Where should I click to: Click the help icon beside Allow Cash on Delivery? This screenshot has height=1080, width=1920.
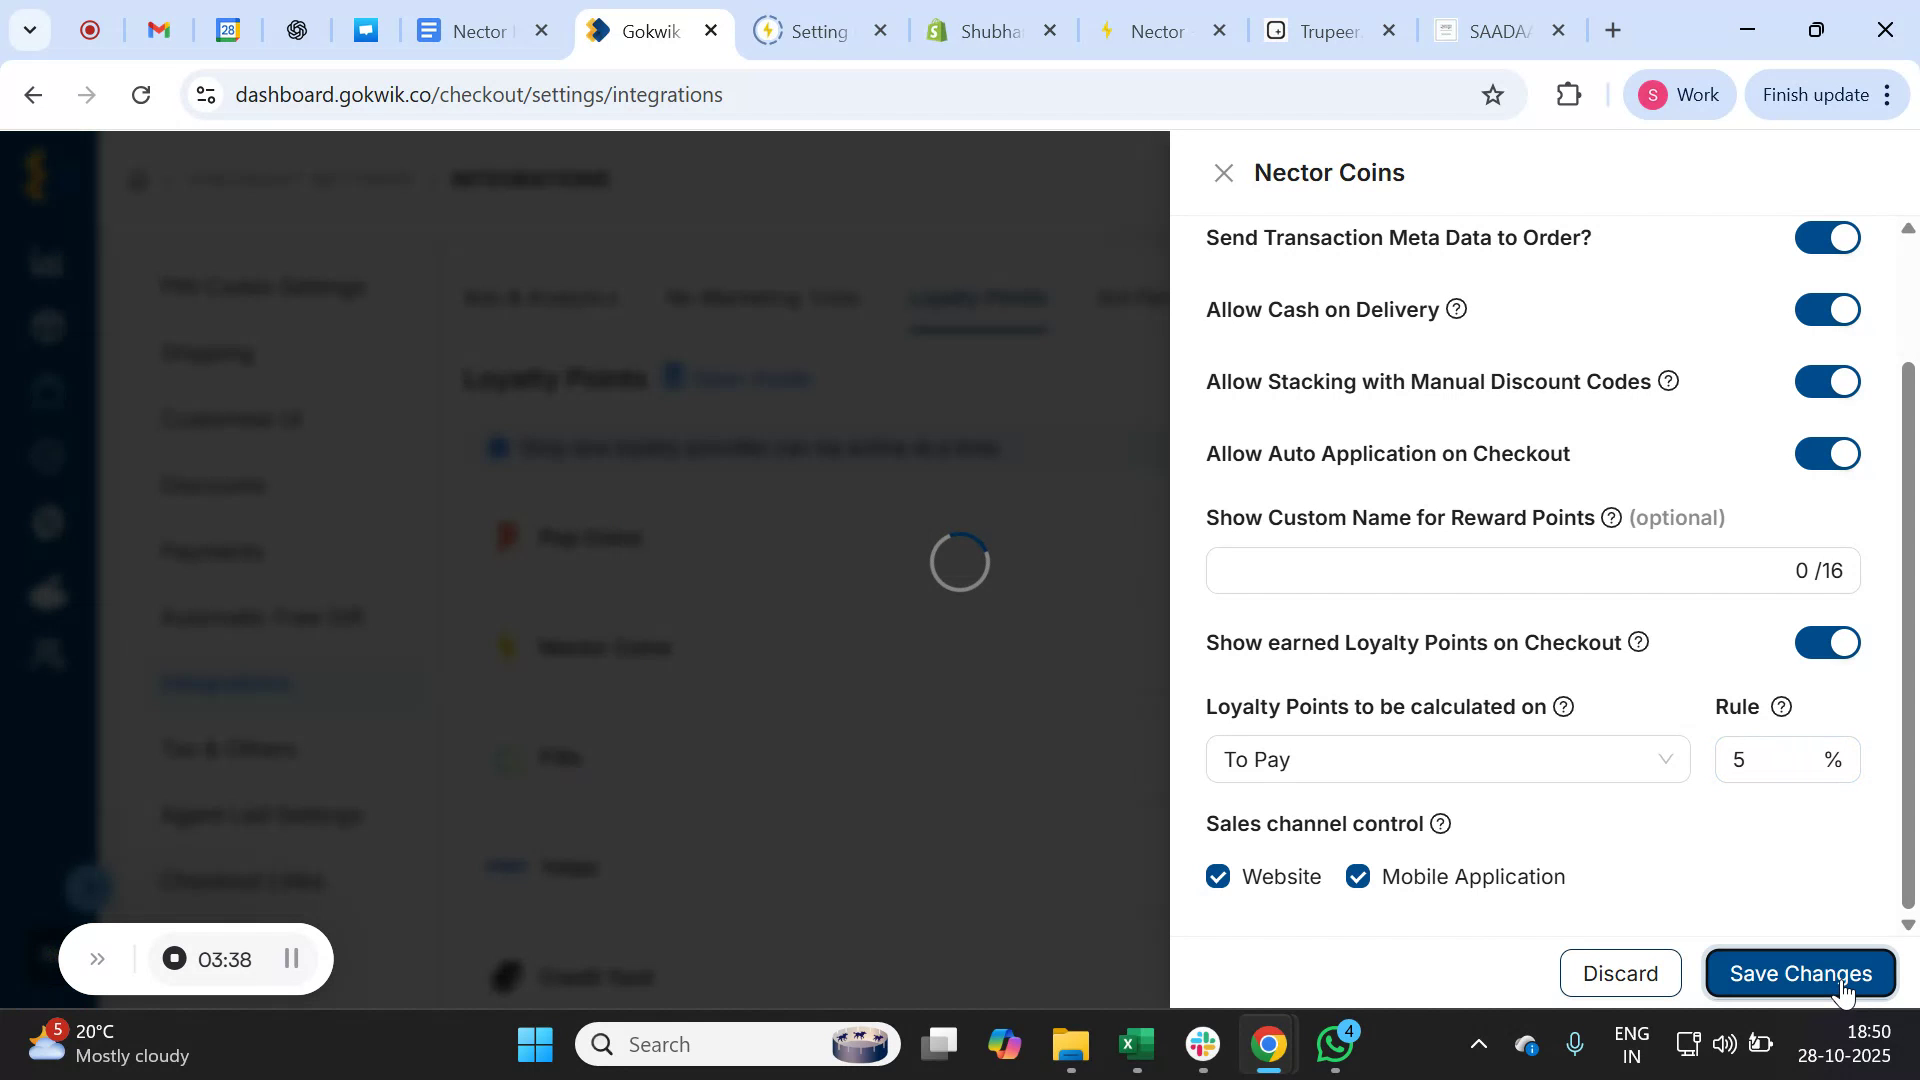[x=1457, y=309]
